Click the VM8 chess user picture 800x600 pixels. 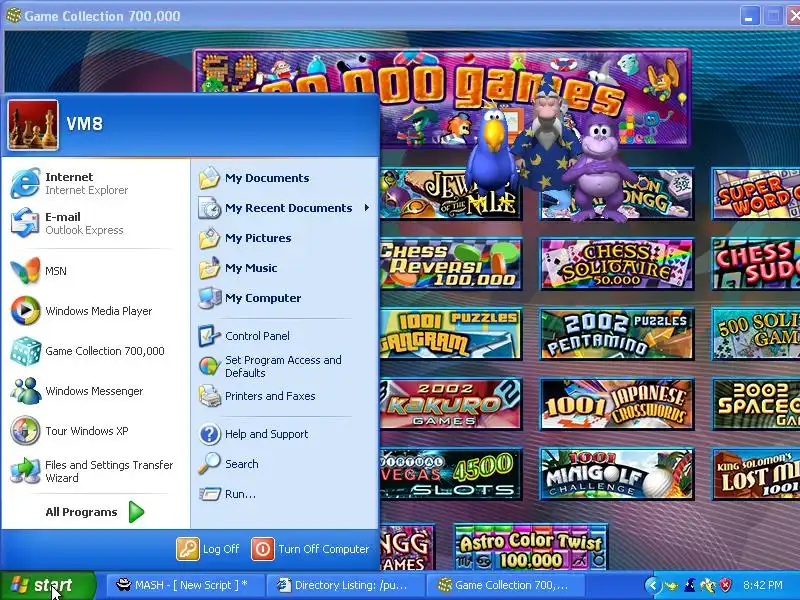[x=33, y=125]
